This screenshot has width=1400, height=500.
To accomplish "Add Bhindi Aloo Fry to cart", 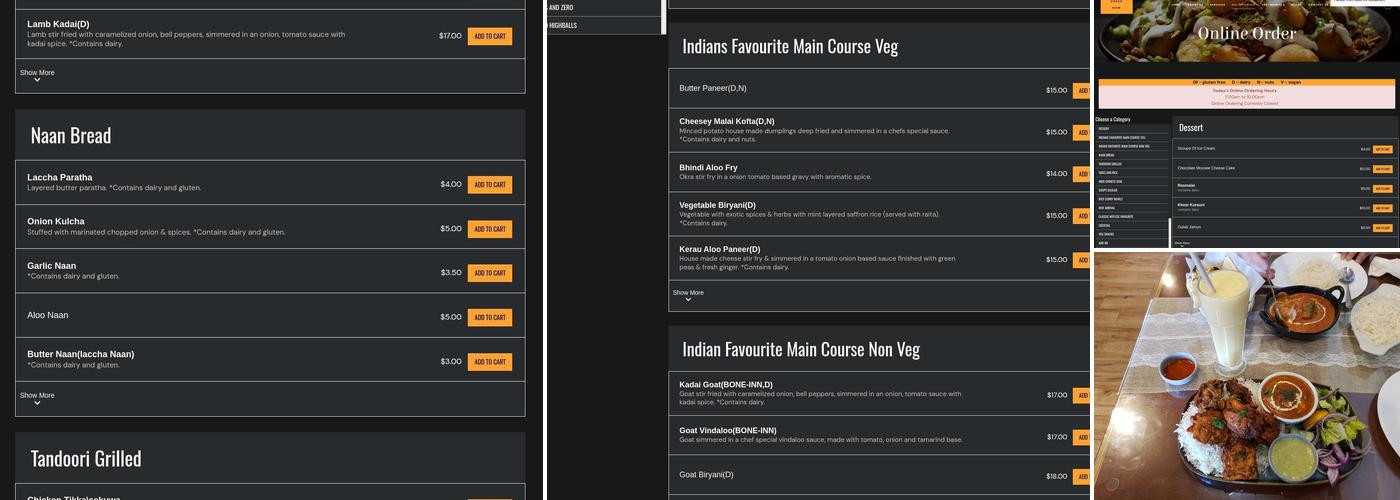I will tap(1081, 174).
